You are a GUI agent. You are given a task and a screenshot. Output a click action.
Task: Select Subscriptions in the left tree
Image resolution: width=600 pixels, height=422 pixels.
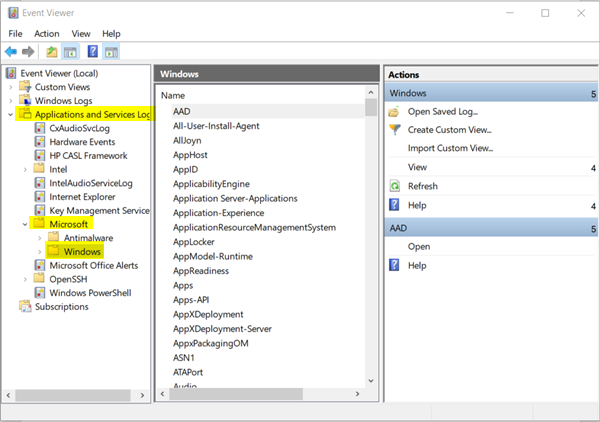[x=61, y=307]
